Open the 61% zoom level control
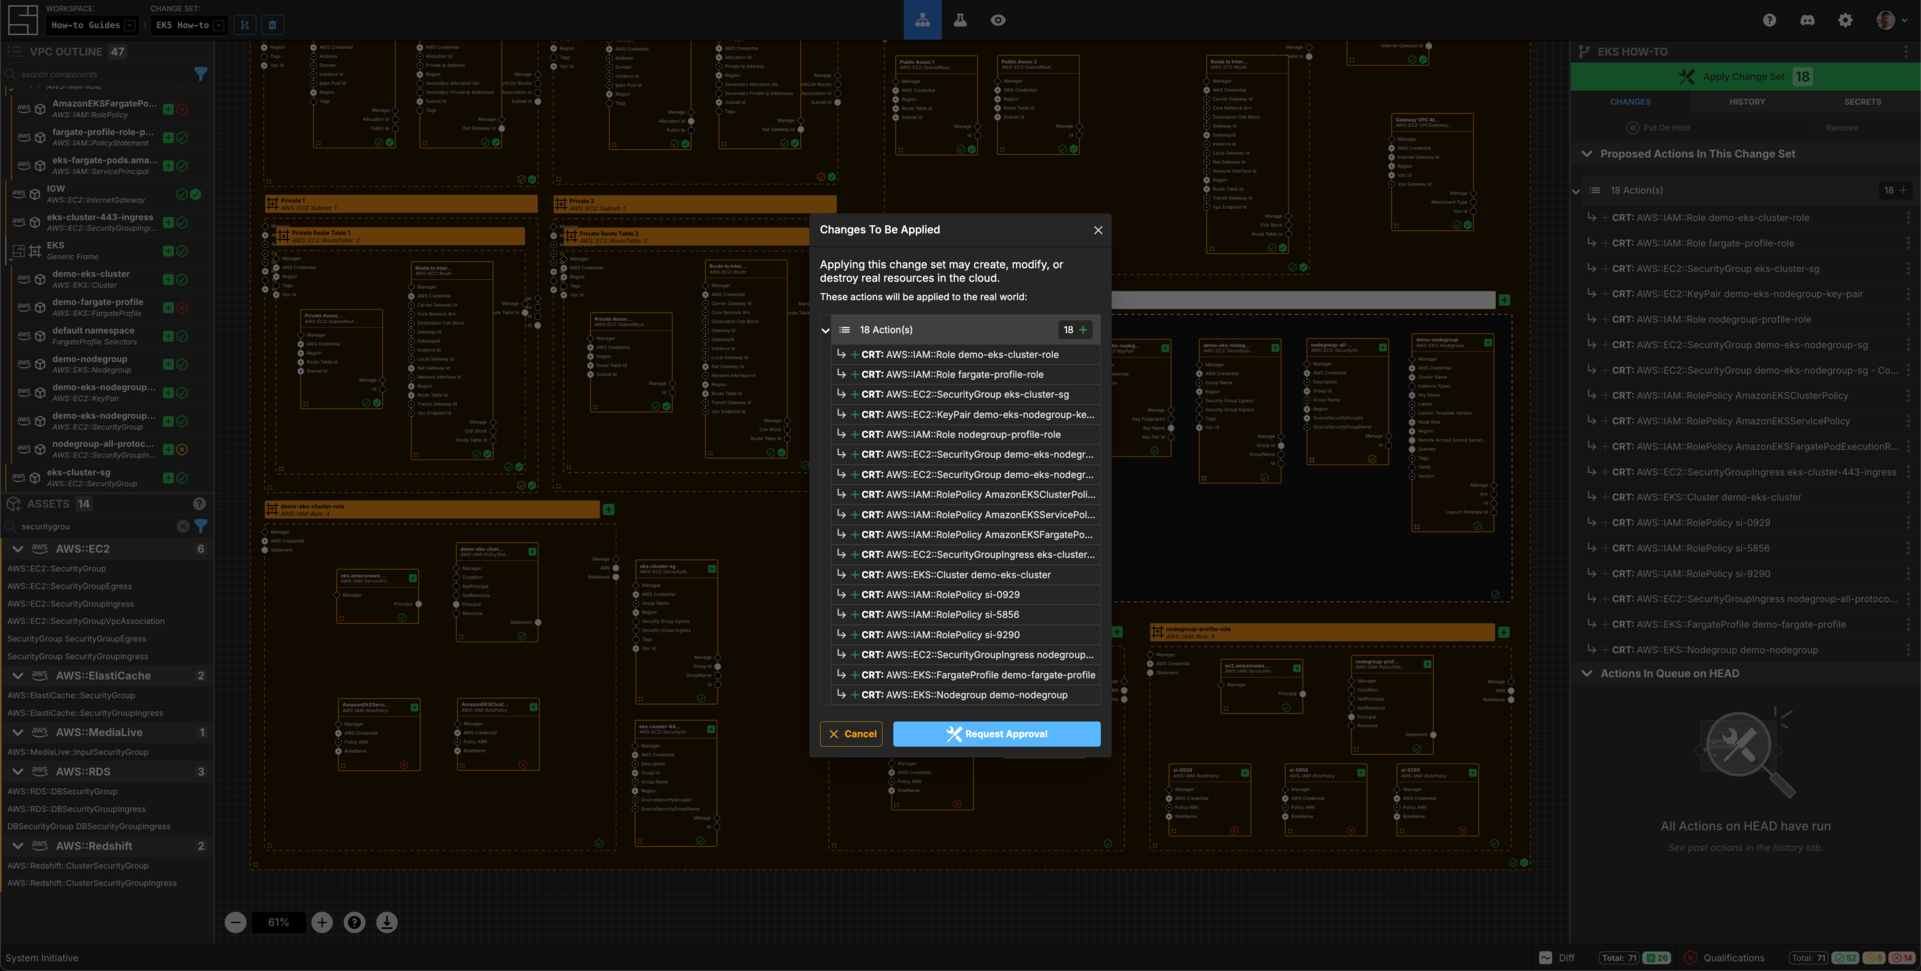Image resolution: width=1921 pixels, height=971 pixels. pos(279,922)
